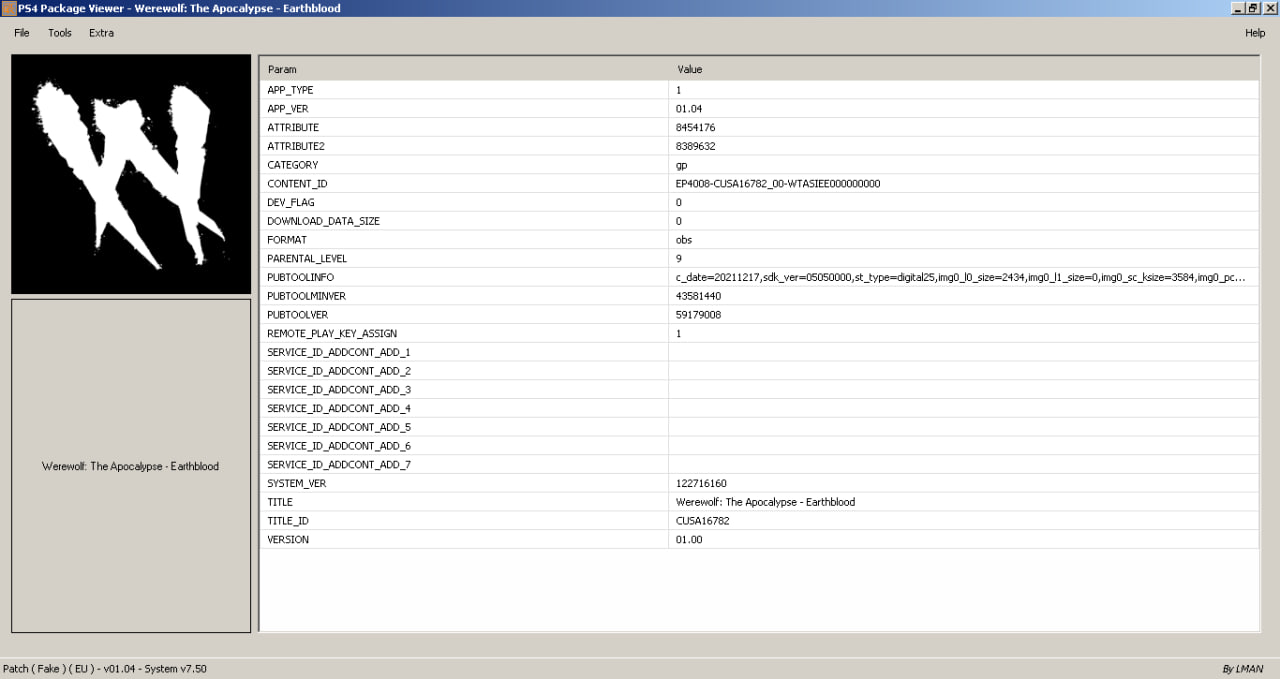This screenshot has height=679, width=1280.
Task: Select the SERVICE_ID_ADDCONT_ADD_4 row
Action: click(760, 408)
